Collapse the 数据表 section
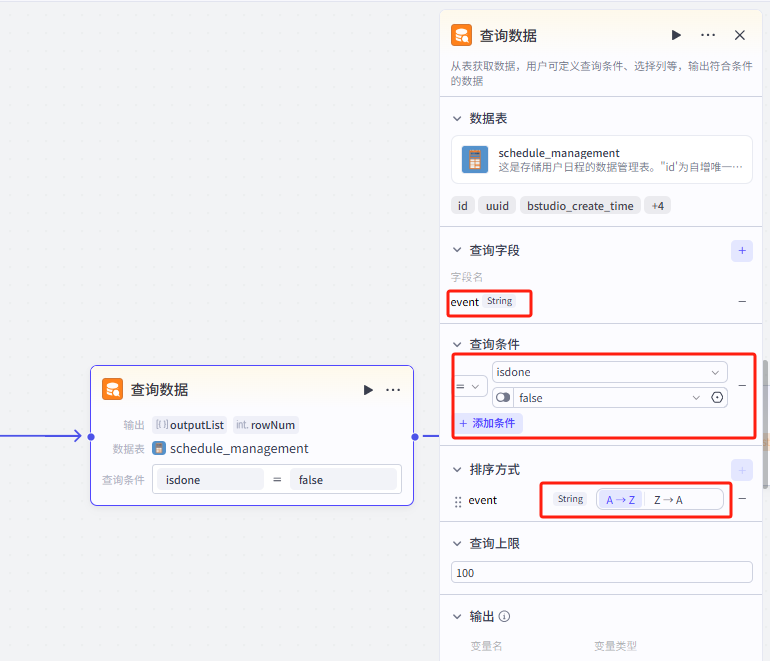The width and height of the screenshot is (770, 661). click(458, 118)
